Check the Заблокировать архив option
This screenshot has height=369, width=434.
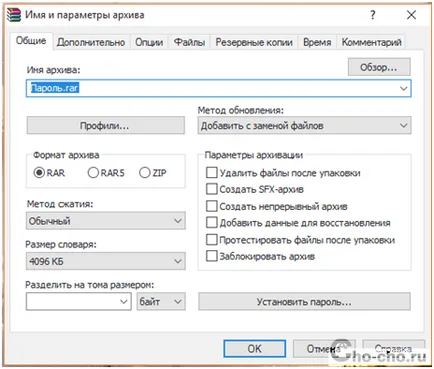[211, 256]
